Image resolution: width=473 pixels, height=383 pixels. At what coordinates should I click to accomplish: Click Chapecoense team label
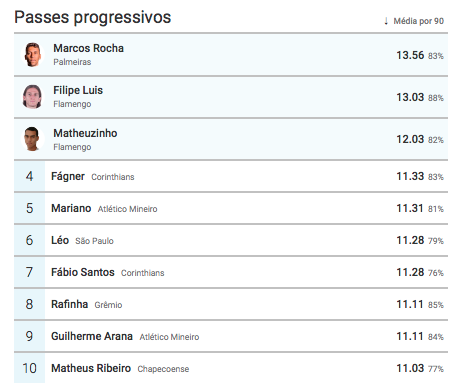(163, 369)
